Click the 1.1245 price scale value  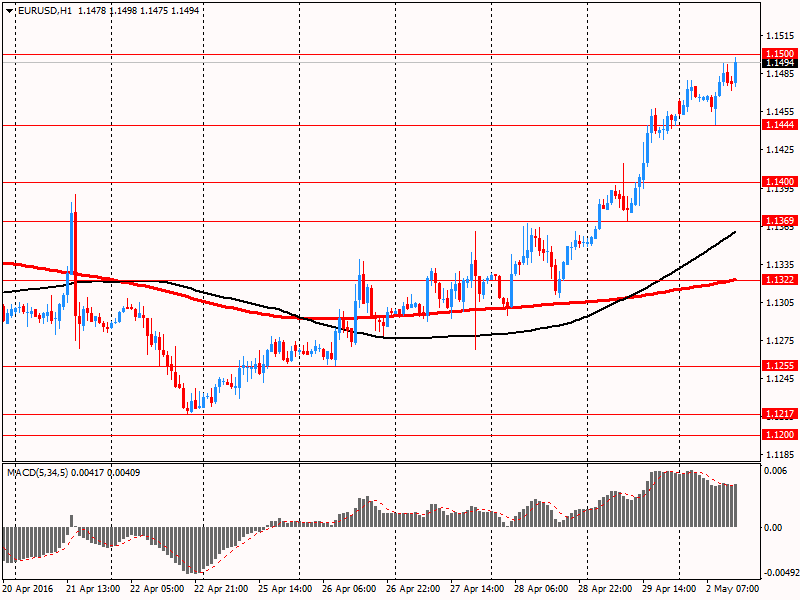click(x=780, y=379)
